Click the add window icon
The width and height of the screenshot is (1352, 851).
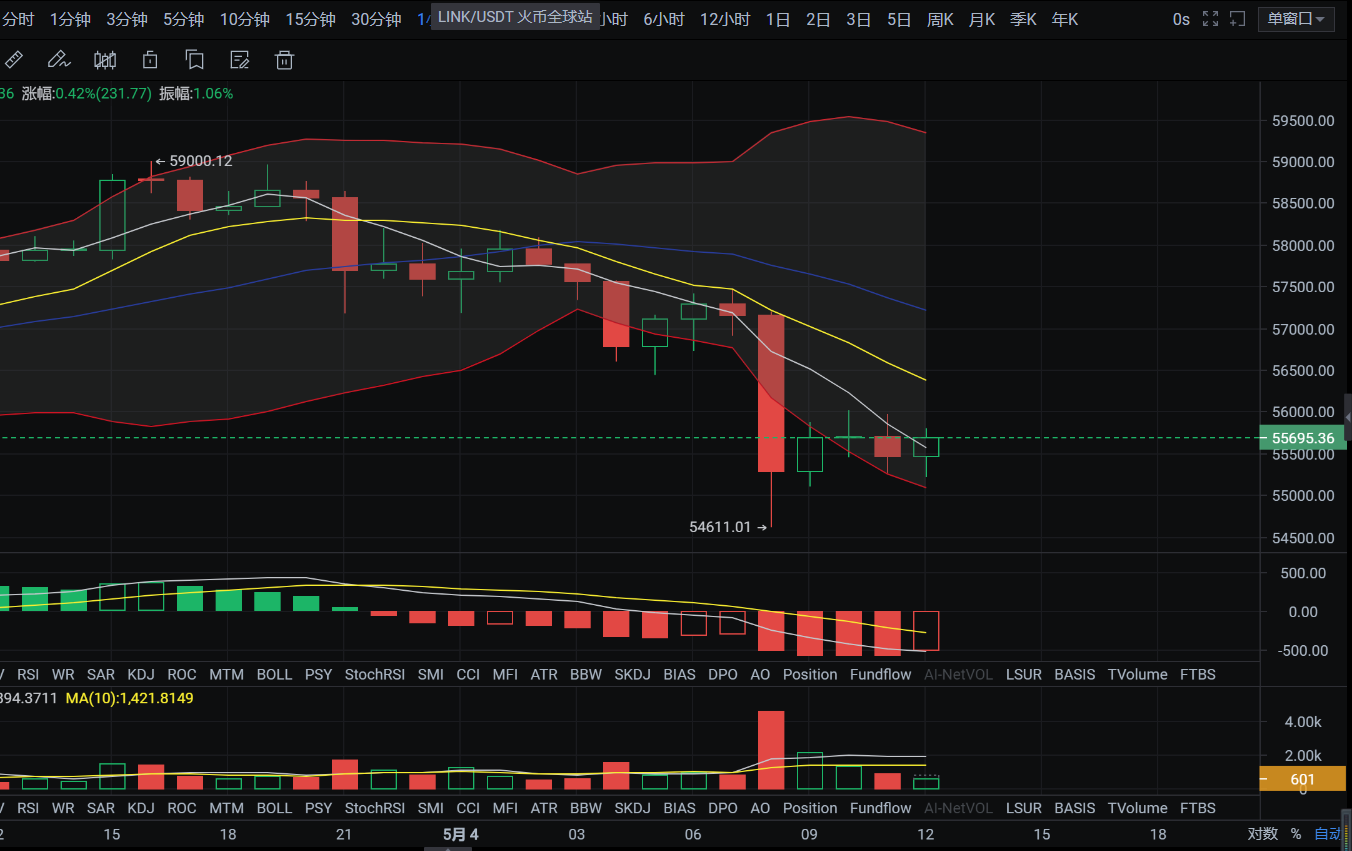(1238, 19)
